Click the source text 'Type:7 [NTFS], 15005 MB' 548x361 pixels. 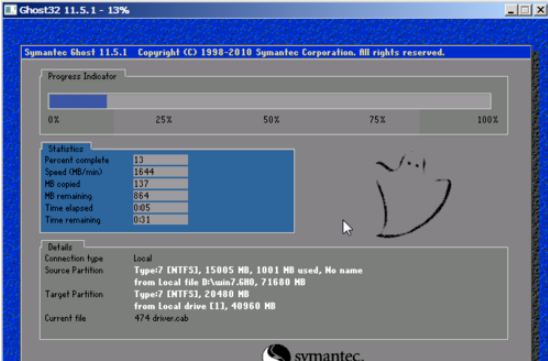coord(192,270)
